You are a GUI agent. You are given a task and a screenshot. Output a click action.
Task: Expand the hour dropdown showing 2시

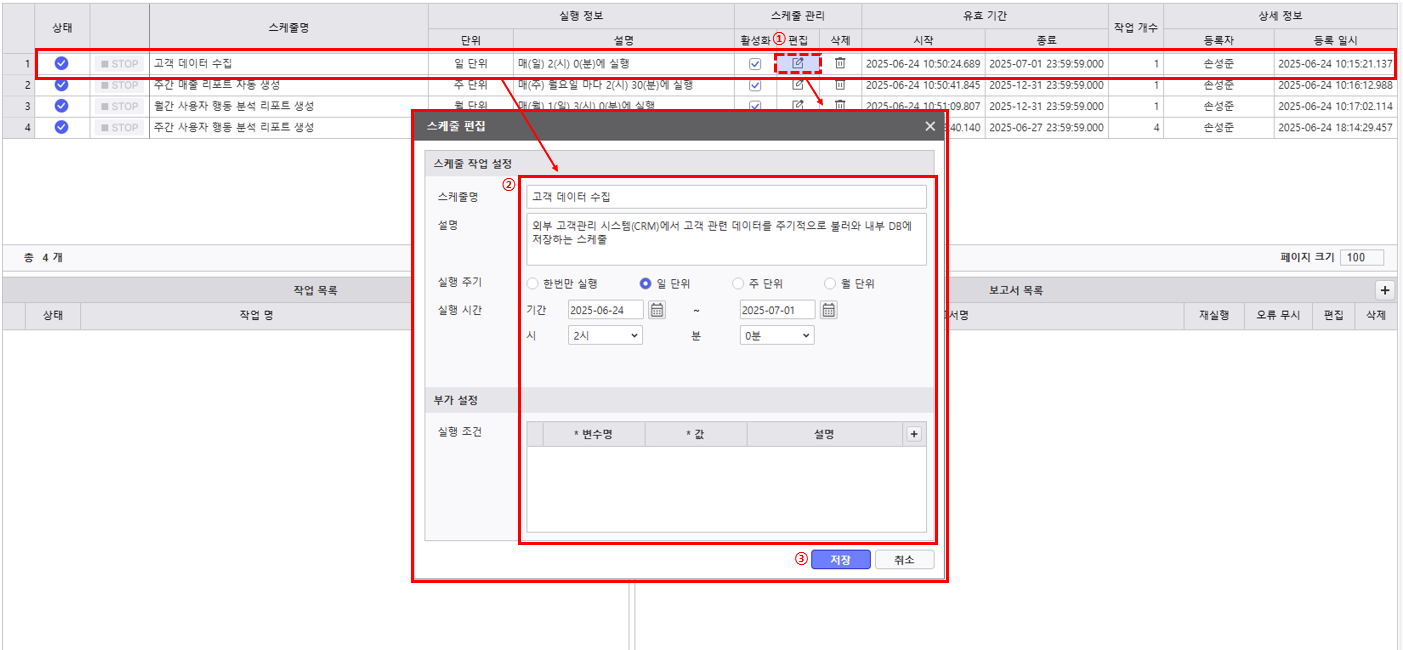pos(605,336)
